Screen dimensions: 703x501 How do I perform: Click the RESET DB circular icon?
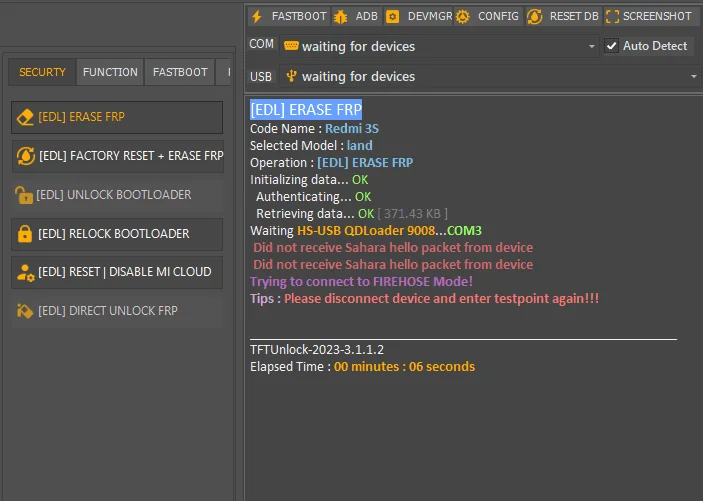point(534,17)
